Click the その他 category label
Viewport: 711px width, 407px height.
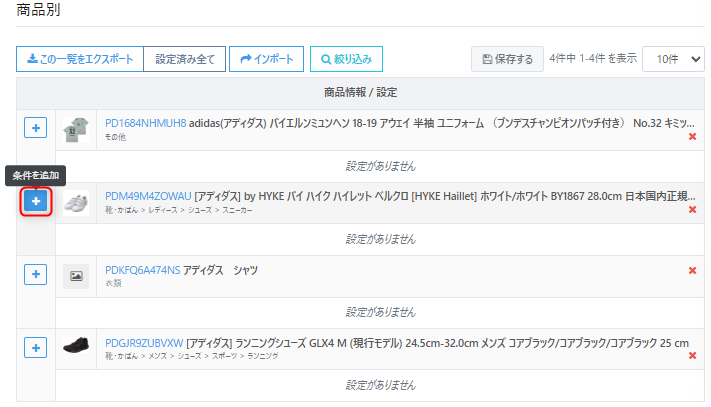[x=116, y=137]
